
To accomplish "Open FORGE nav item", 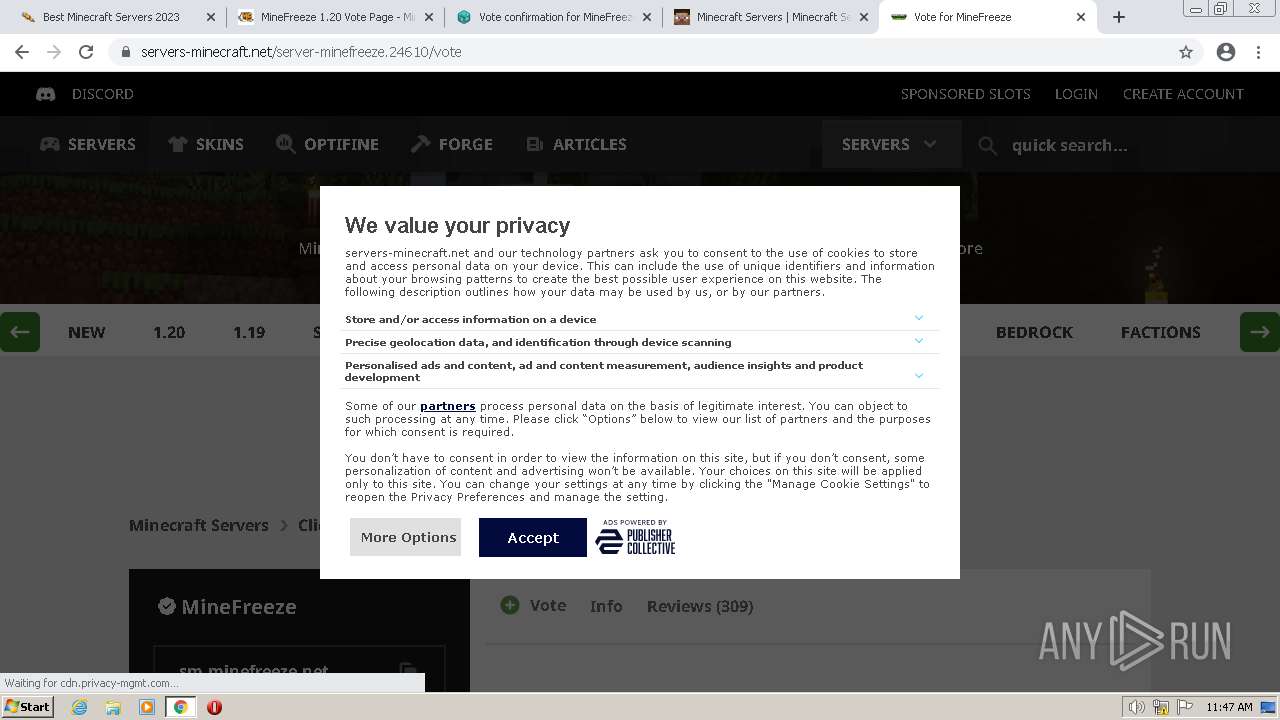I will (452, 144).
